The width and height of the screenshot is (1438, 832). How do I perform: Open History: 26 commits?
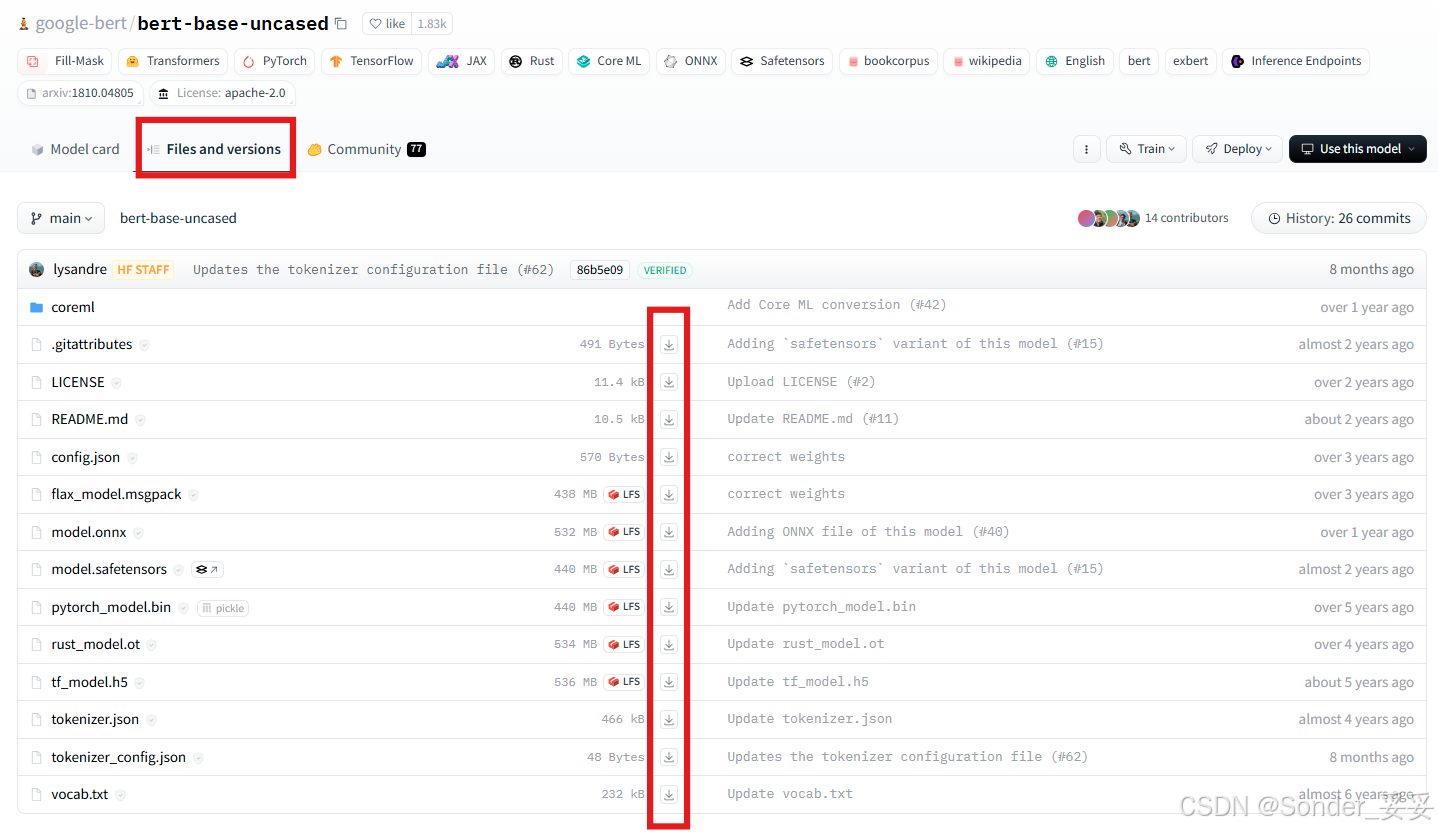[1339, 218]
